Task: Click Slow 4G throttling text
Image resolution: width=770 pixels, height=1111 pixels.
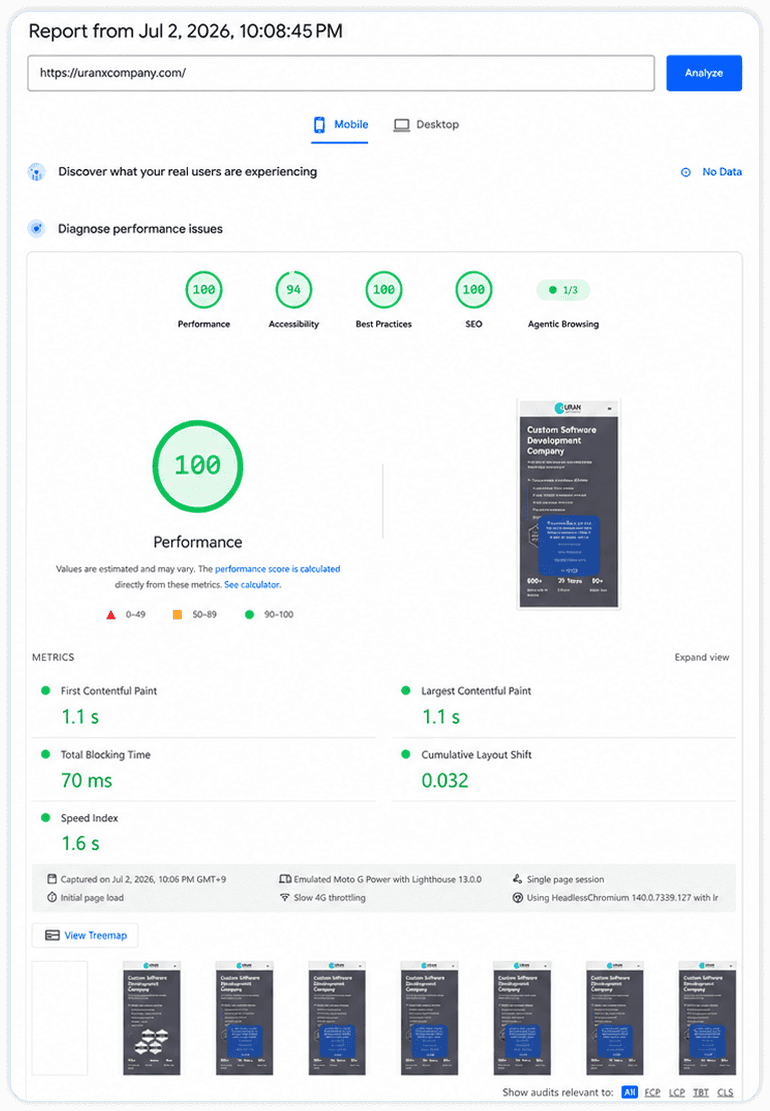Action: [329, 898]
